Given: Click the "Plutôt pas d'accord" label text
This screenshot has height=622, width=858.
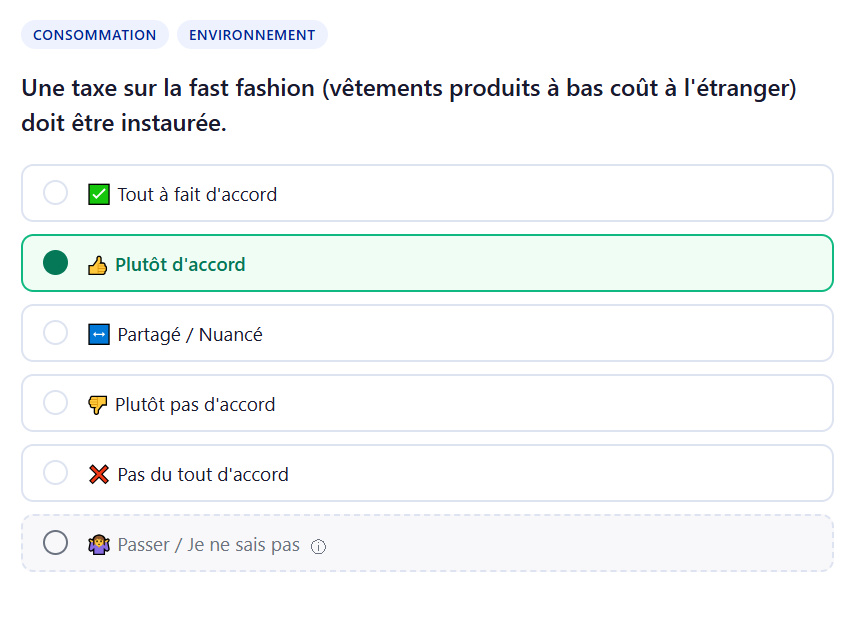Looking at the screenshot, I should point(195,405).
